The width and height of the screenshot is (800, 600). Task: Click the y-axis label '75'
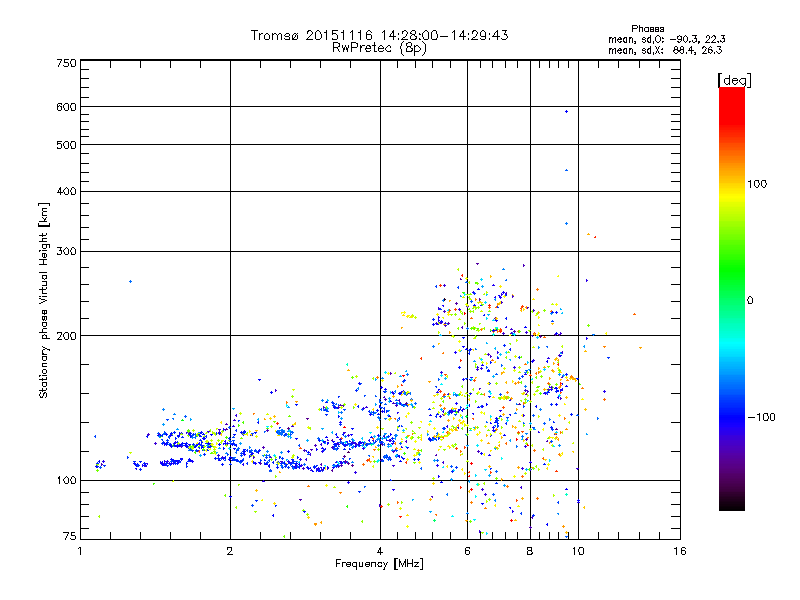tap(70, 536)
